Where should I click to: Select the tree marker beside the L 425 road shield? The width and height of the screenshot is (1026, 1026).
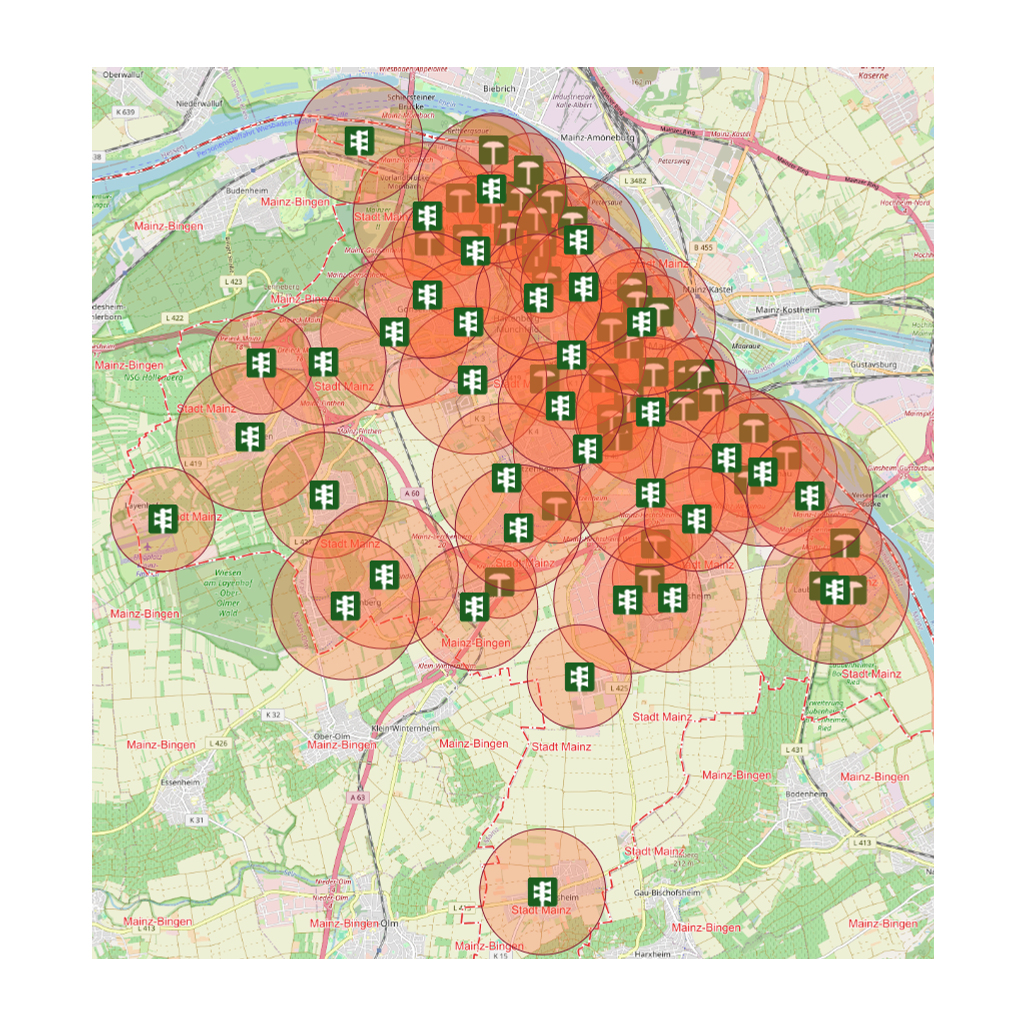pyautogui.click(x=580, y=677)
